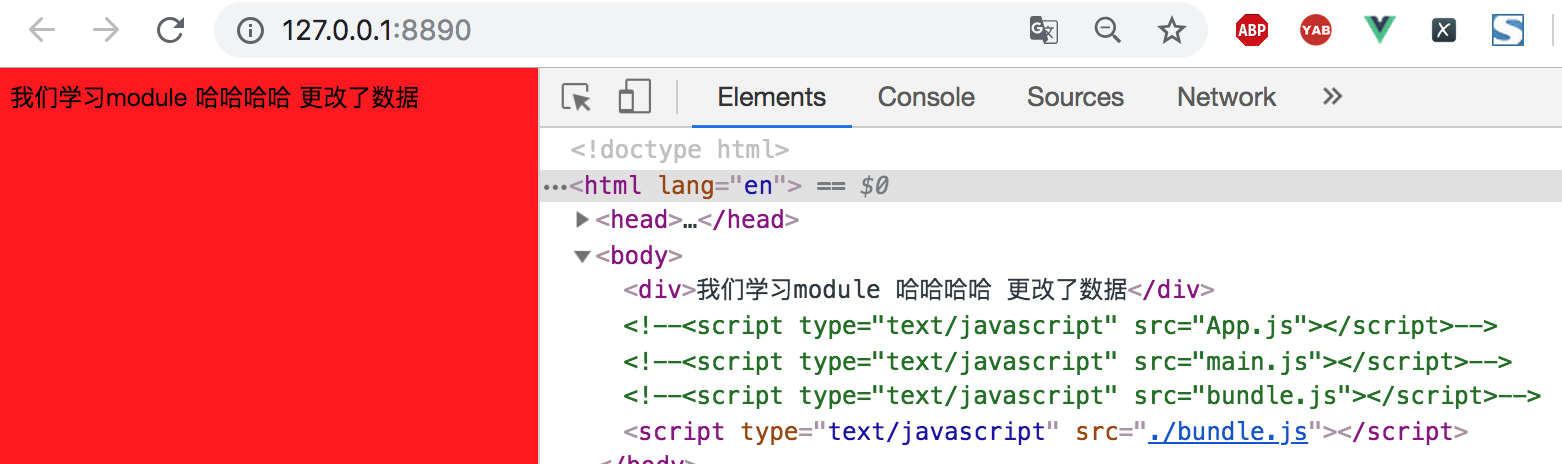The width and height of the screenshot is (1562, 464).
Task: Click the zoom magnifier icon
Action: tap(1107, 31)
